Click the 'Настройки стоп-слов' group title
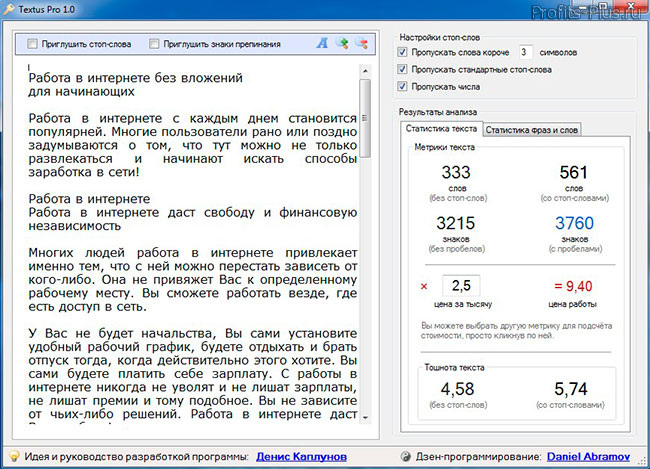The height and width of the screenshot is (469, 650). pos(439,37)
